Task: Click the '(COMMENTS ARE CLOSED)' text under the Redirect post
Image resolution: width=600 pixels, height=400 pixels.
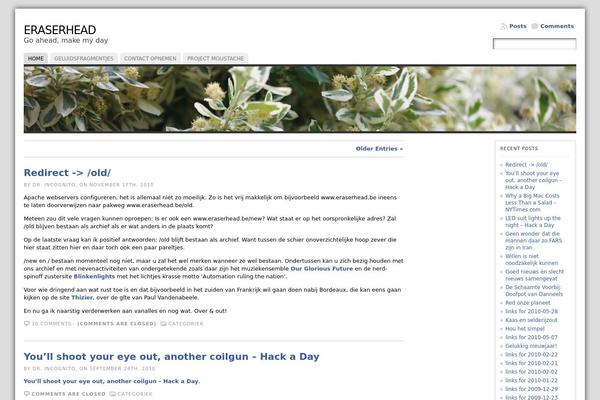Action: click(117, 324)
